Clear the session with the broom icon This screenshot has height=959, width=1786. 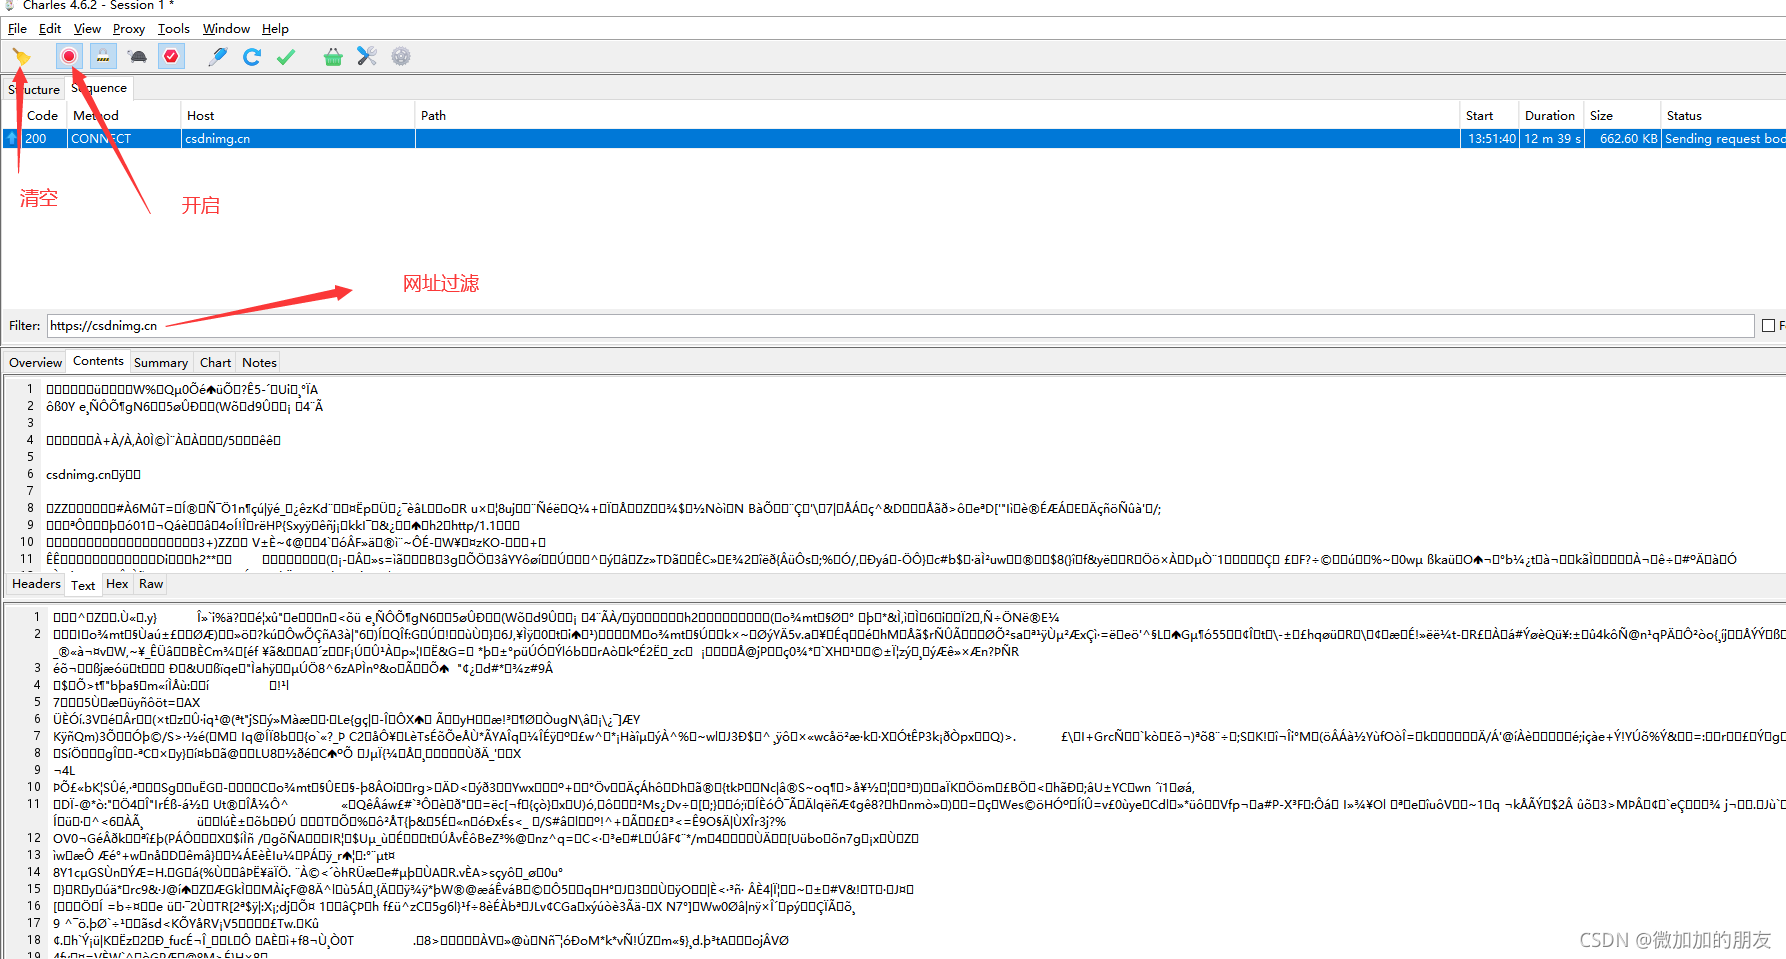(x=21, y=57)
